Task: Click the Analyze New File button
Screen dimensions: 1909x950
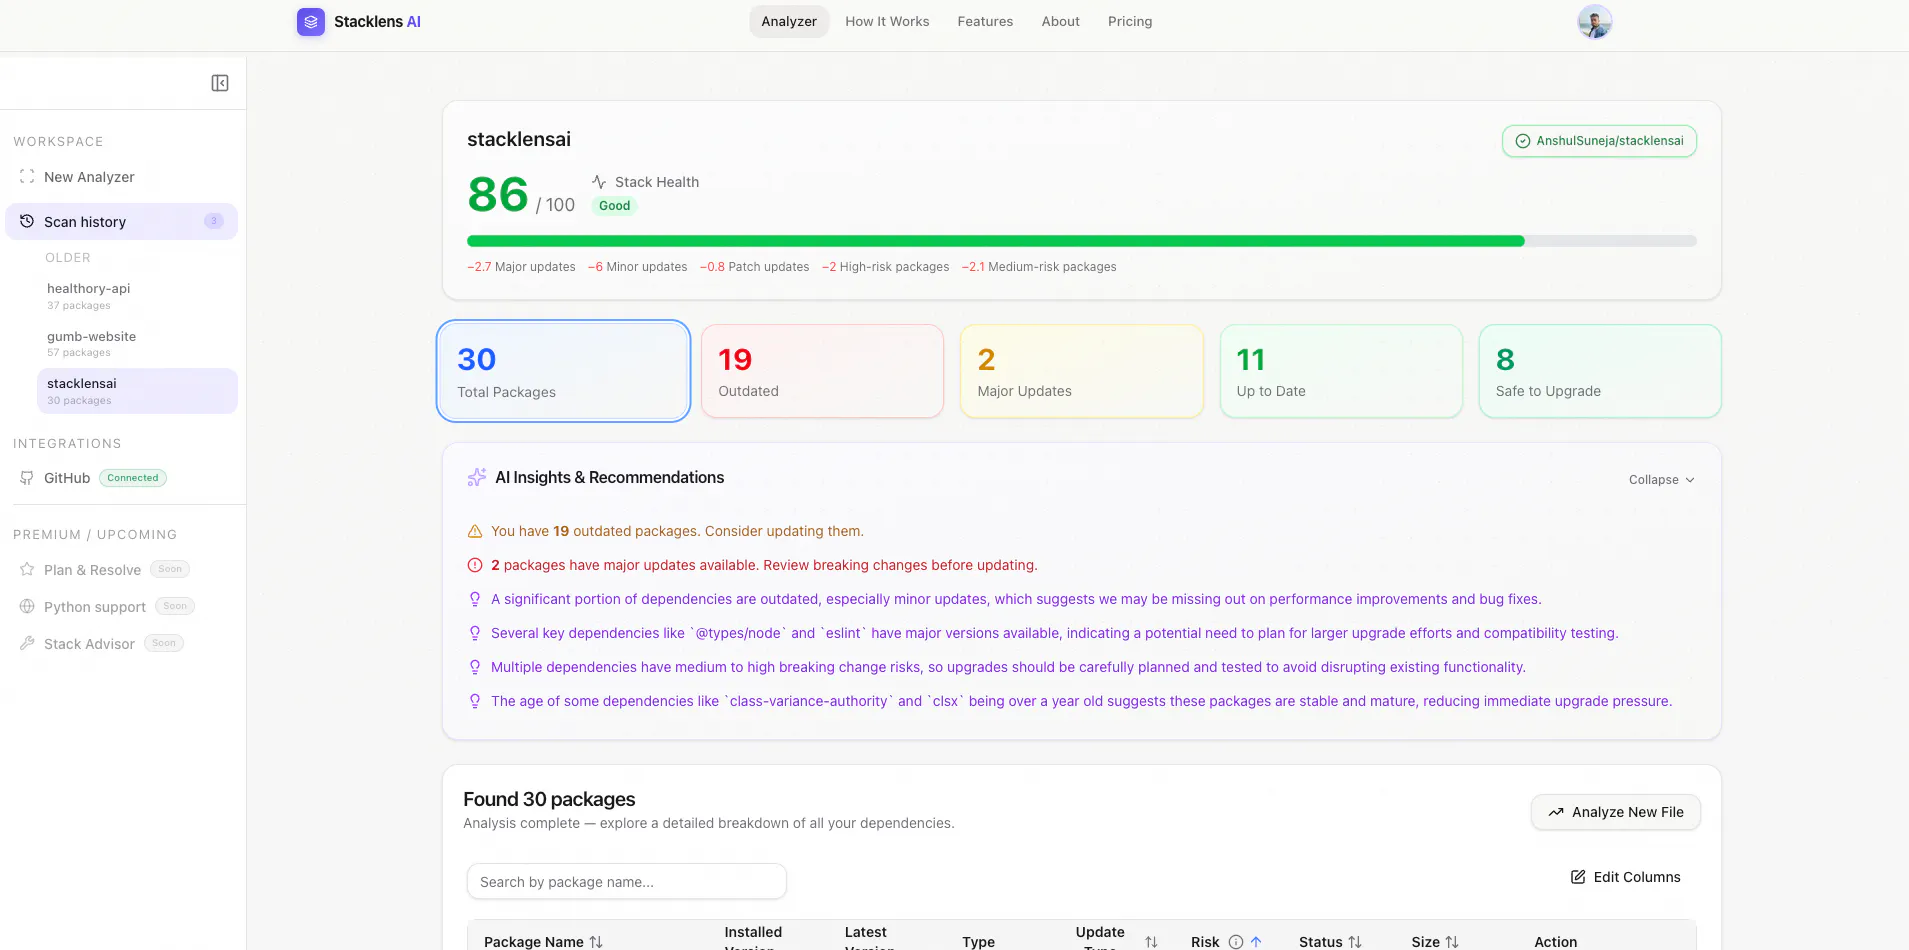Action: coord(1616,812)
